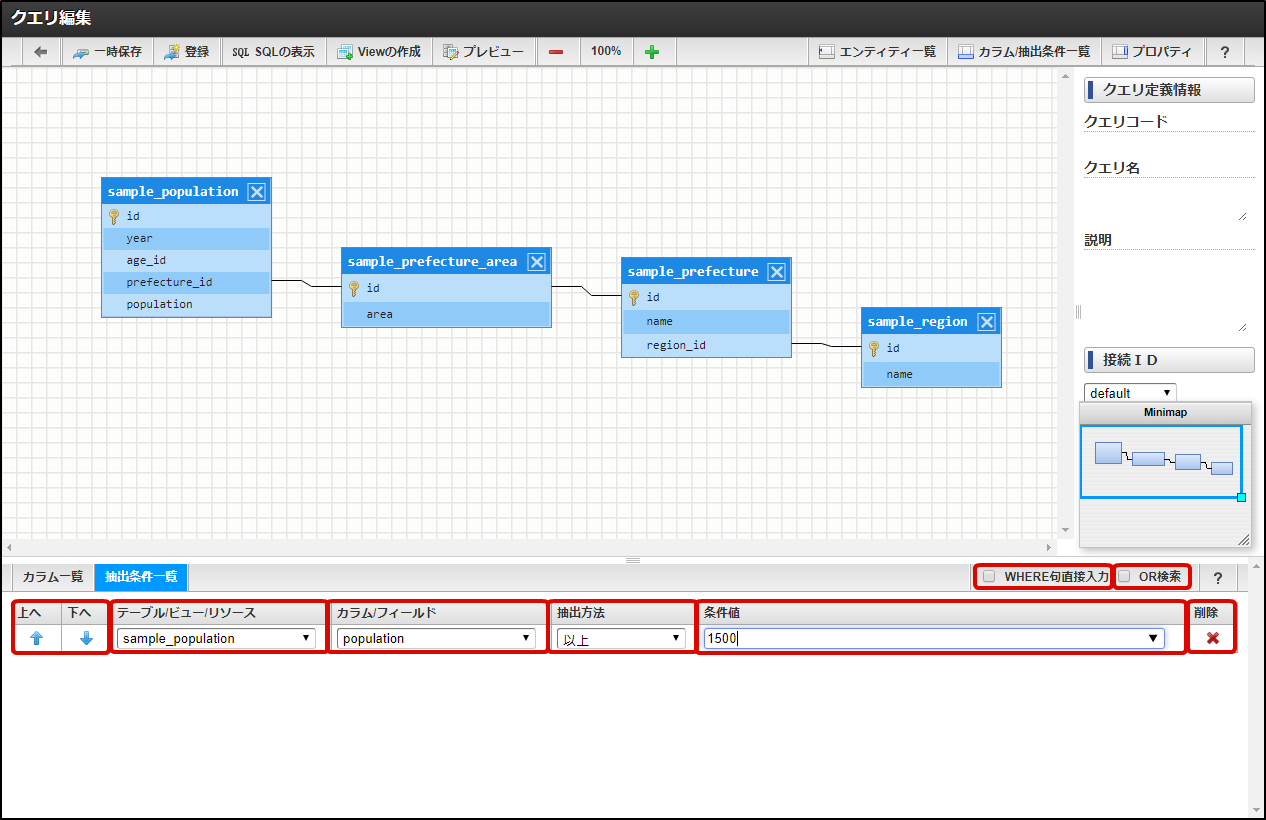Select the name column in sample_region

tap(932, 374)
